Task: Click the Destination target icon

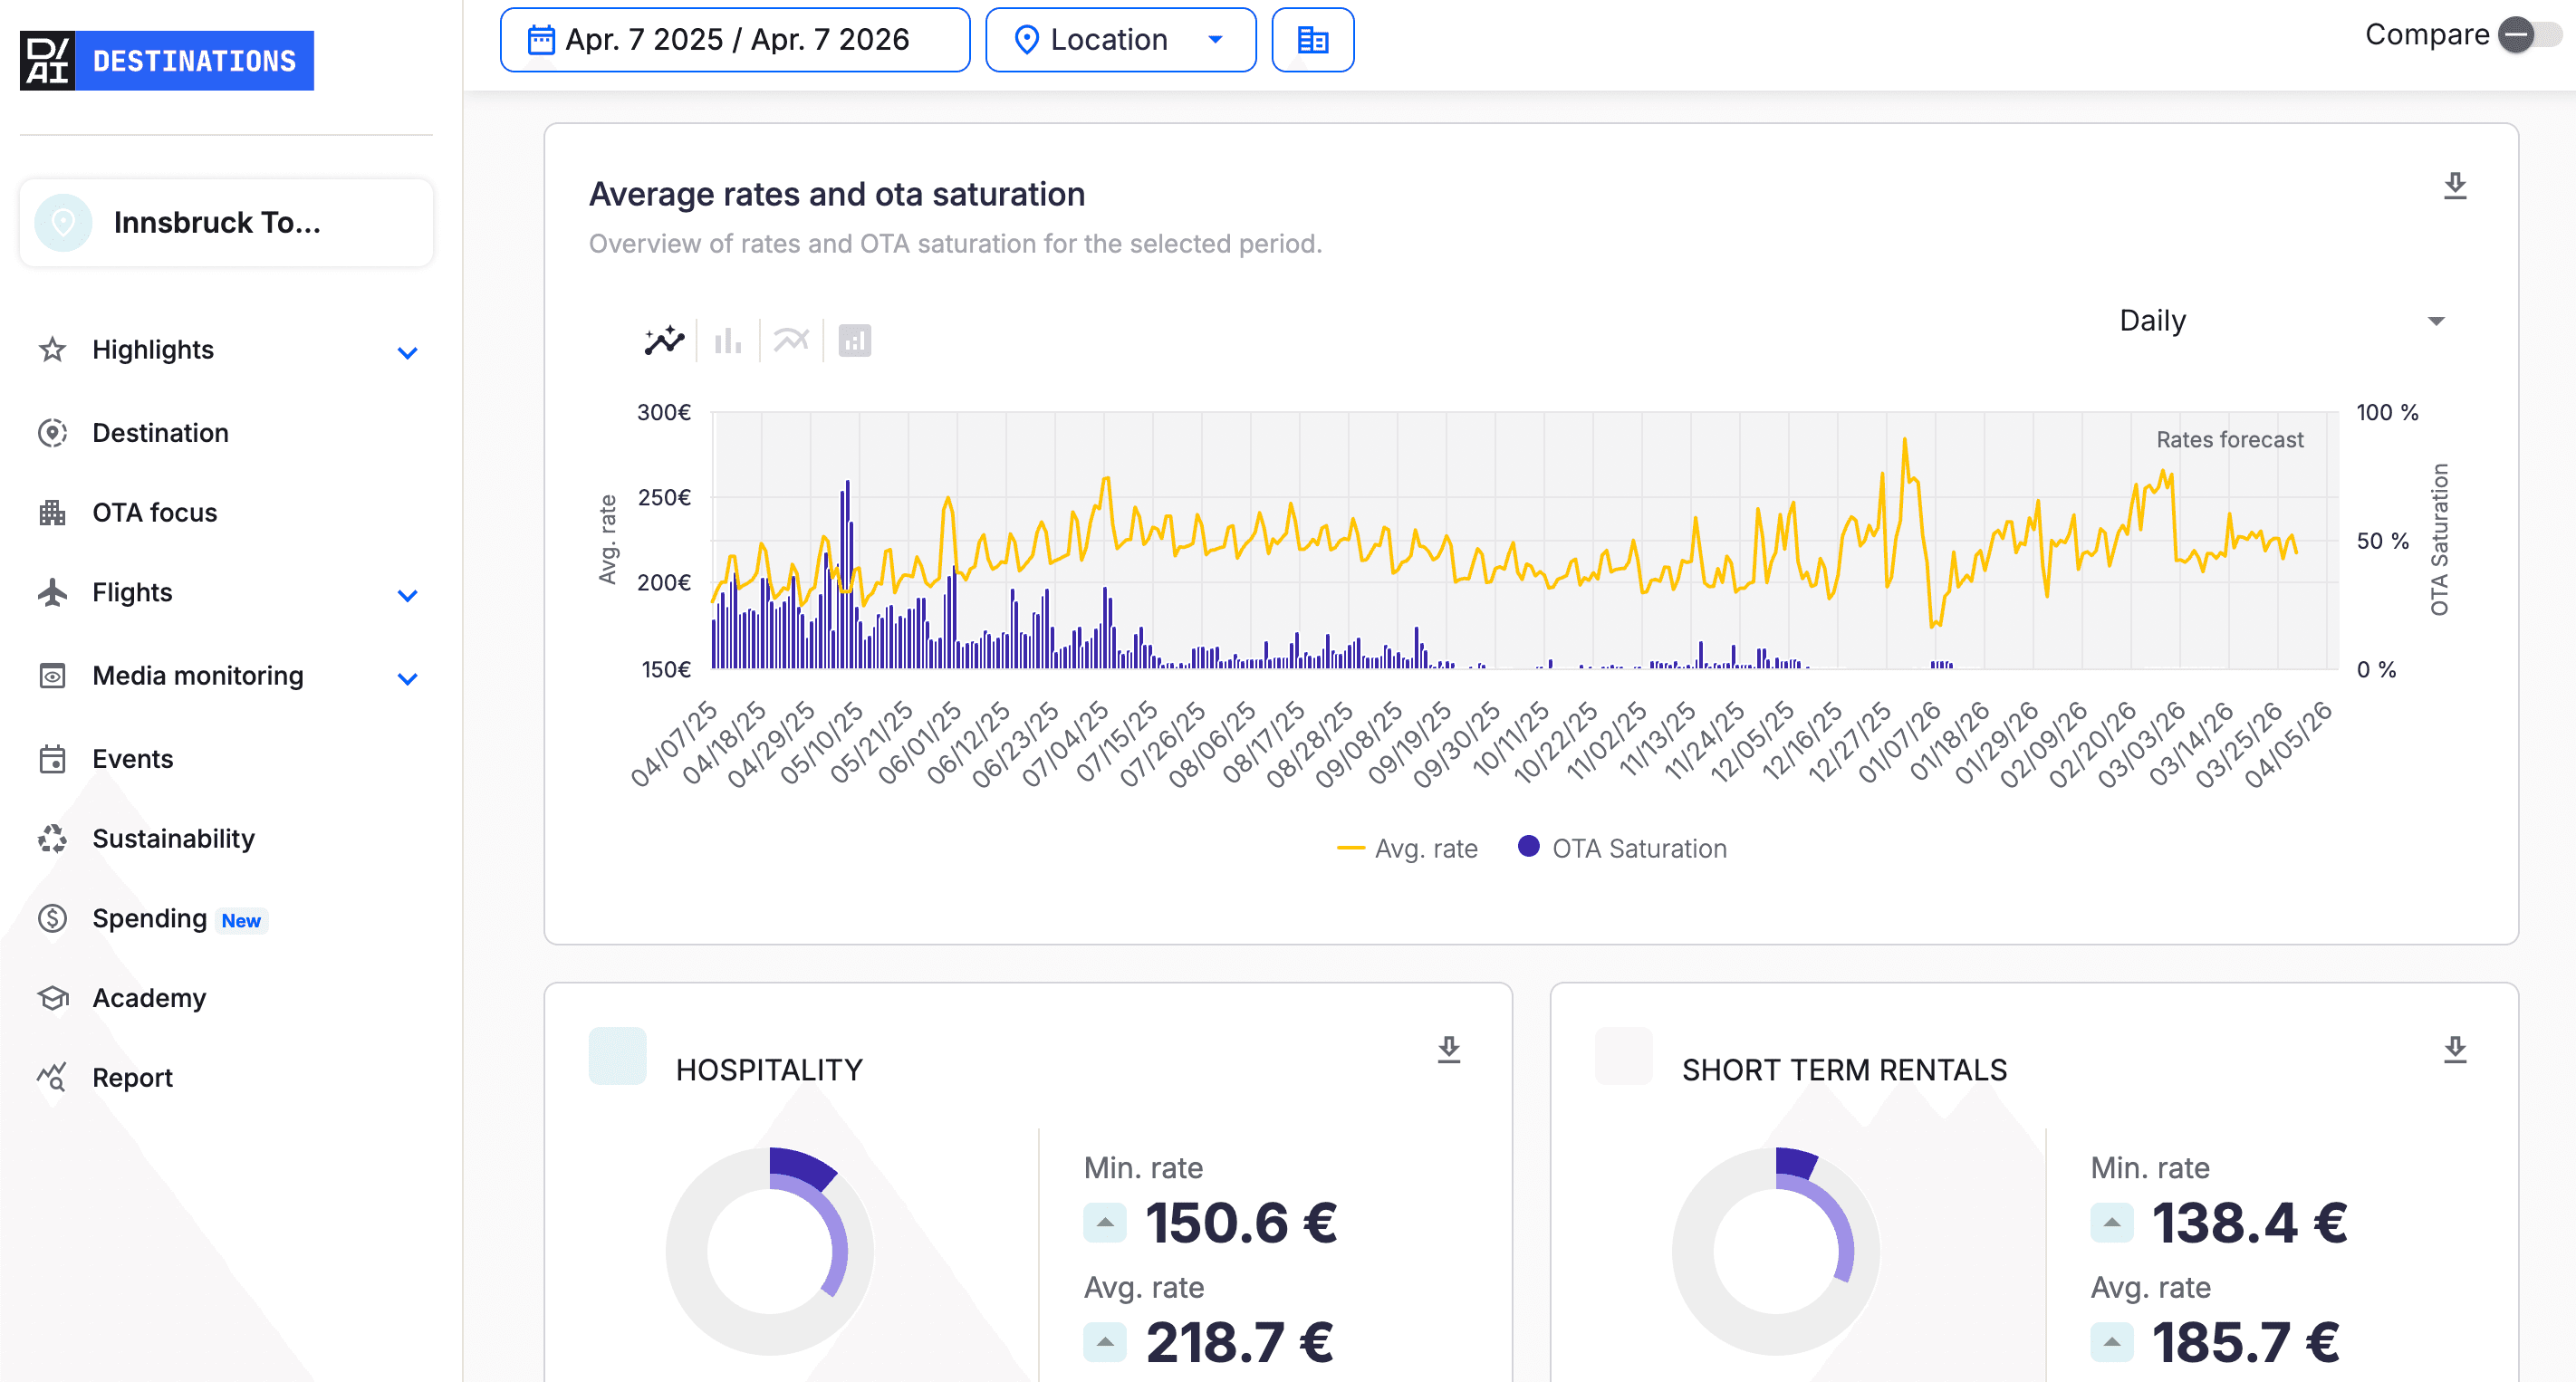Action: click(x=52, y=432)
